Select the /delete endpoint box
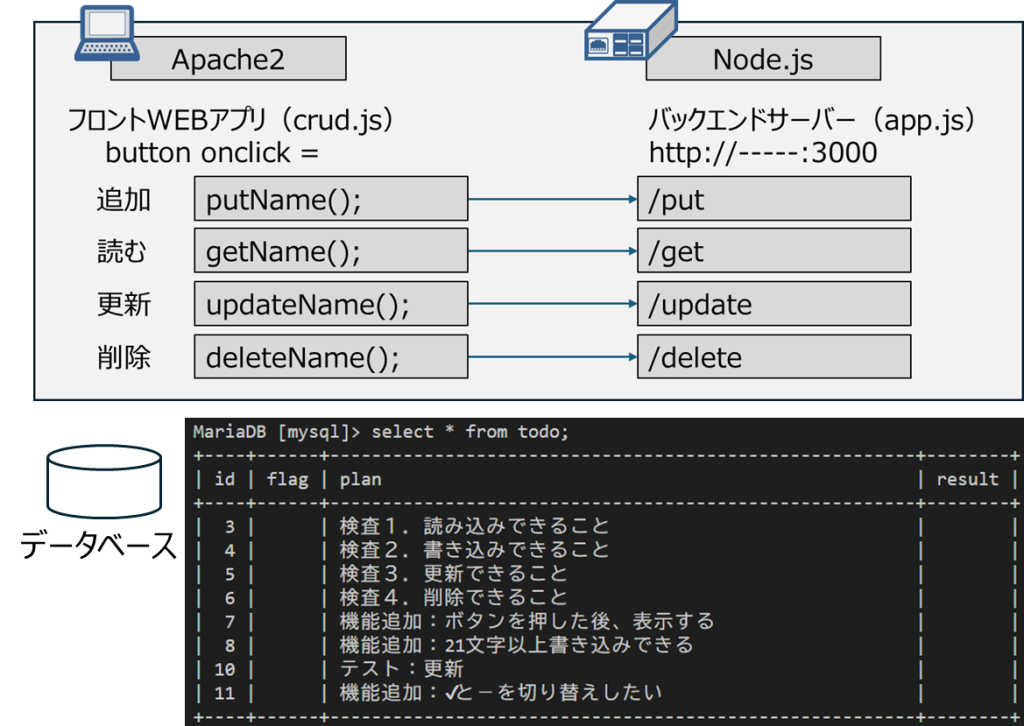The image size is (1024, 726). point(774,356)
